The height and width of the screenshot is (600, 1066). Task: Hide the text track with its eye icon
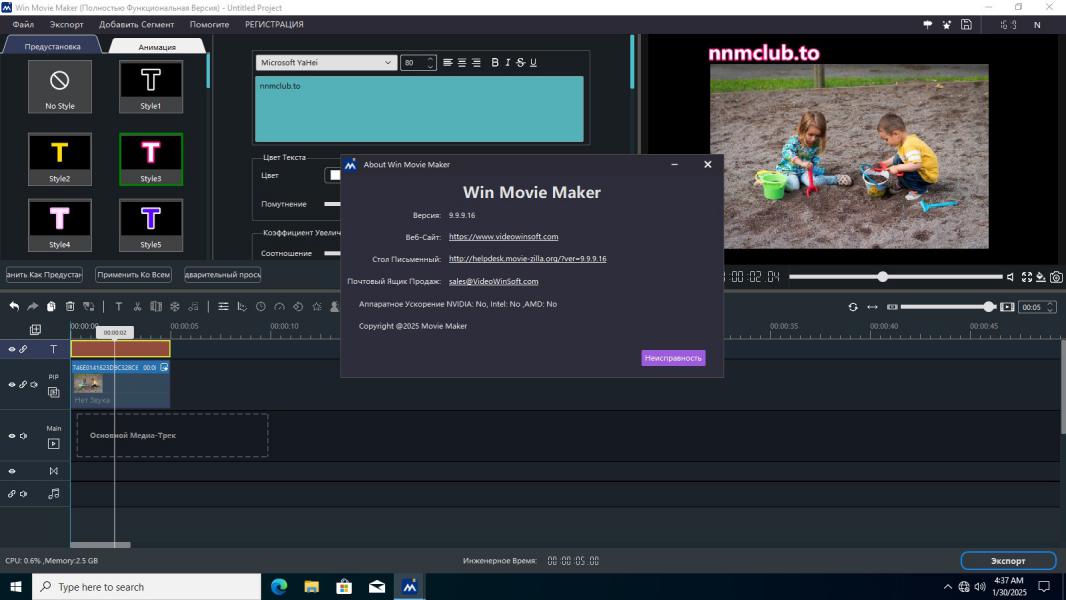click(x=12, y=349)
